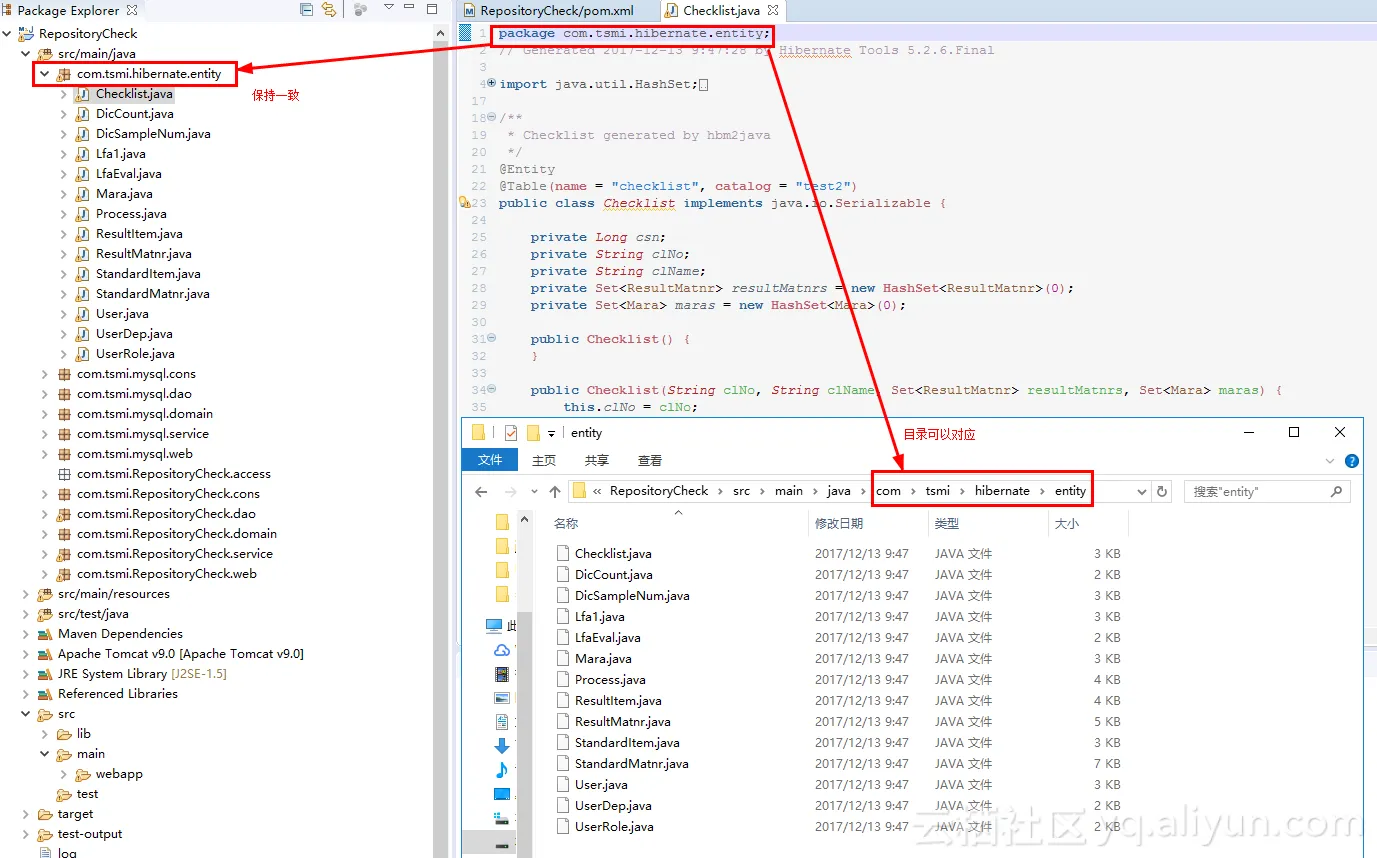Click hibernate segment in address bar
The image size is (1377, 858).
1002,491
